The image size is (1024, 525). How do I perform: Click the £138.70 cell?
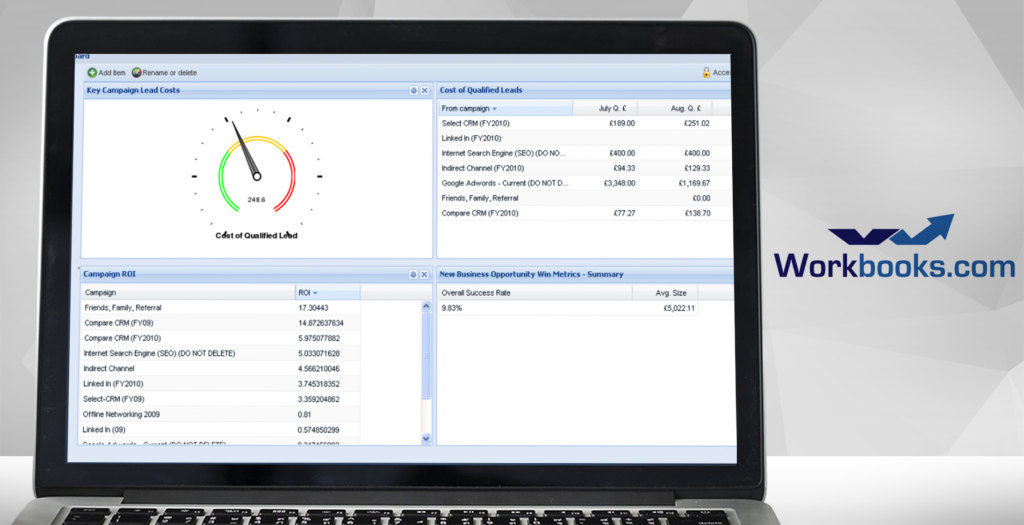pyautogui.click(x=697, y=213)
